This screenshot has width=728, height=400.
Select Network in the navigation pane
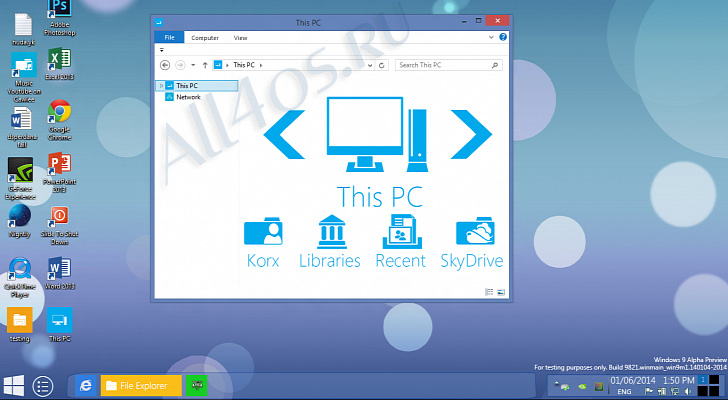tap(183, 97)
